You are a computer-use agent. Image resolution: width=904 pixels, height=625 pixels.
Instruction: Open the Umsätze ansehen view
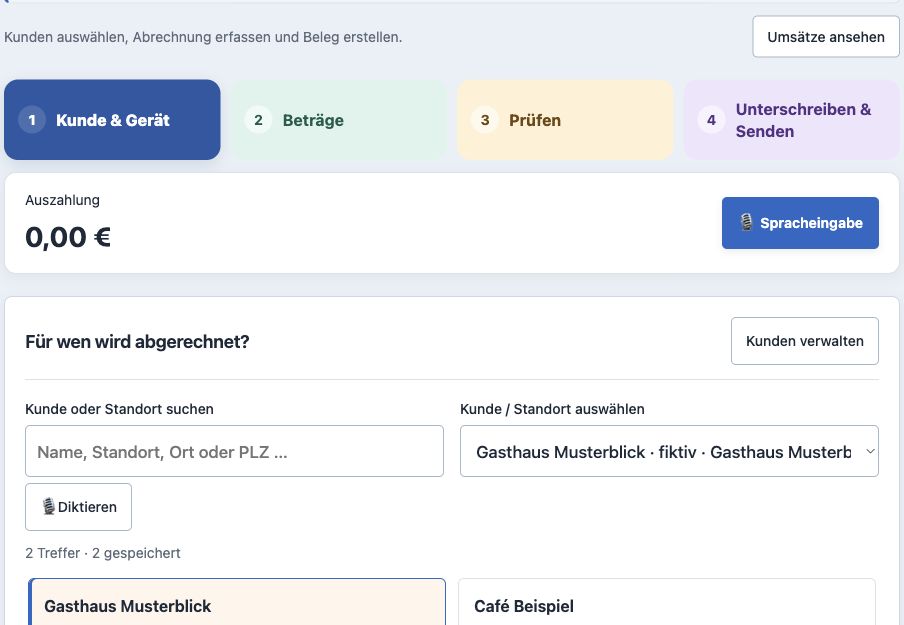[826, 37]
